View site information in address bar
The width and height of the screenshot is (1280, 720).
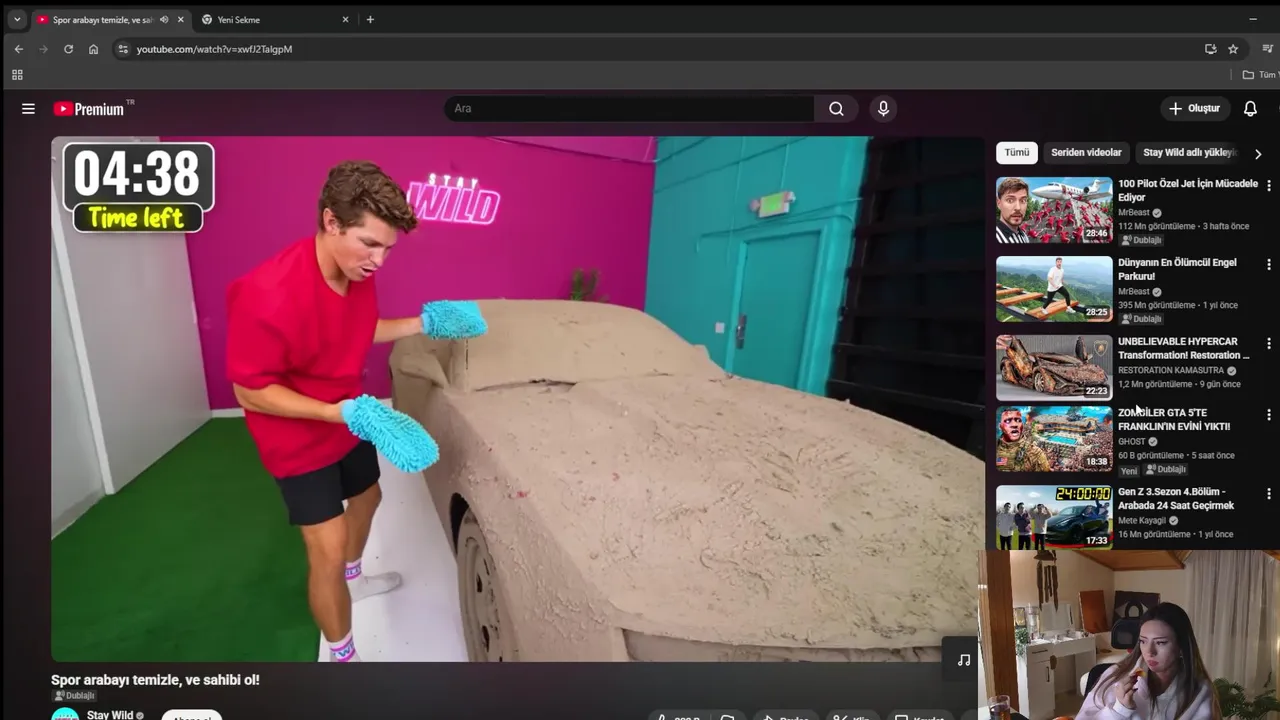point(122,49)
